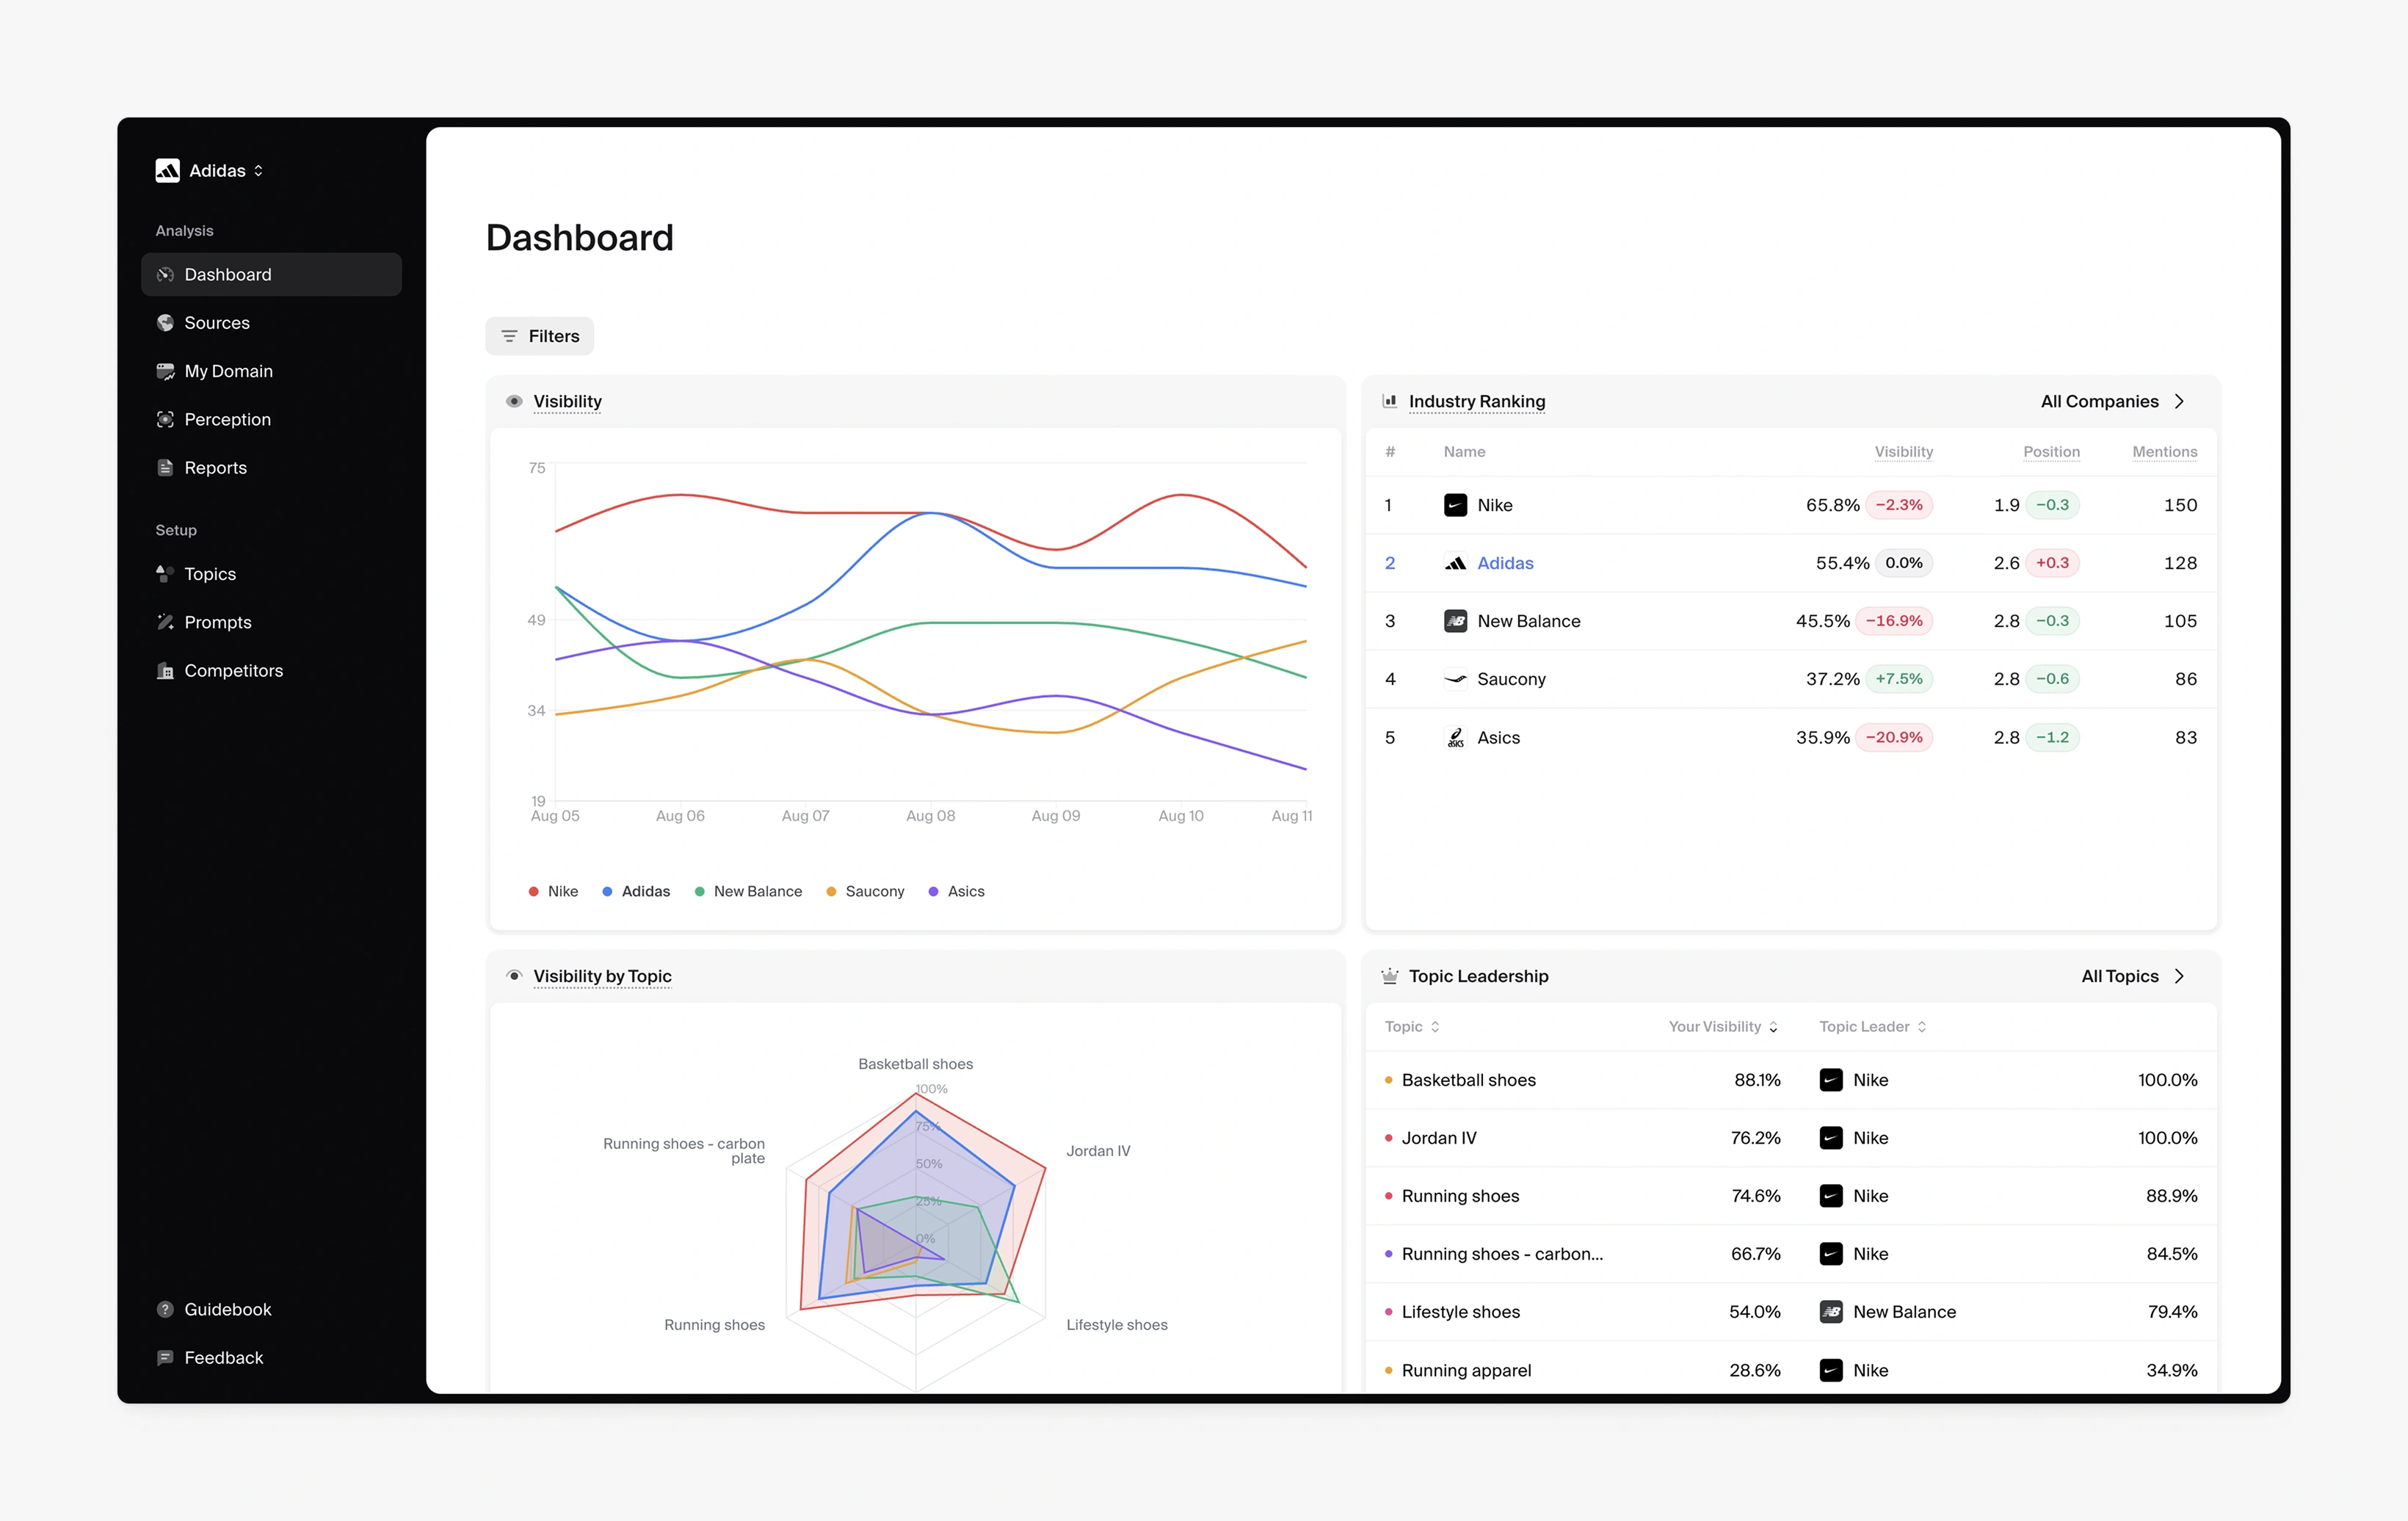Viewport: 2408px width, 1521px height.
Task: Click the Guidebook question mark icon
Action: pyautogui.click(x=165, y=1309)
